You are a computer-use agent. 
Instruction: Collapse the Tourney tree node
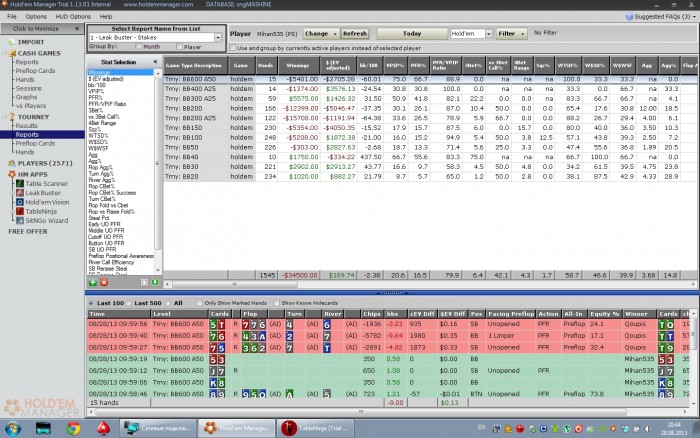(x=5, y=117)
